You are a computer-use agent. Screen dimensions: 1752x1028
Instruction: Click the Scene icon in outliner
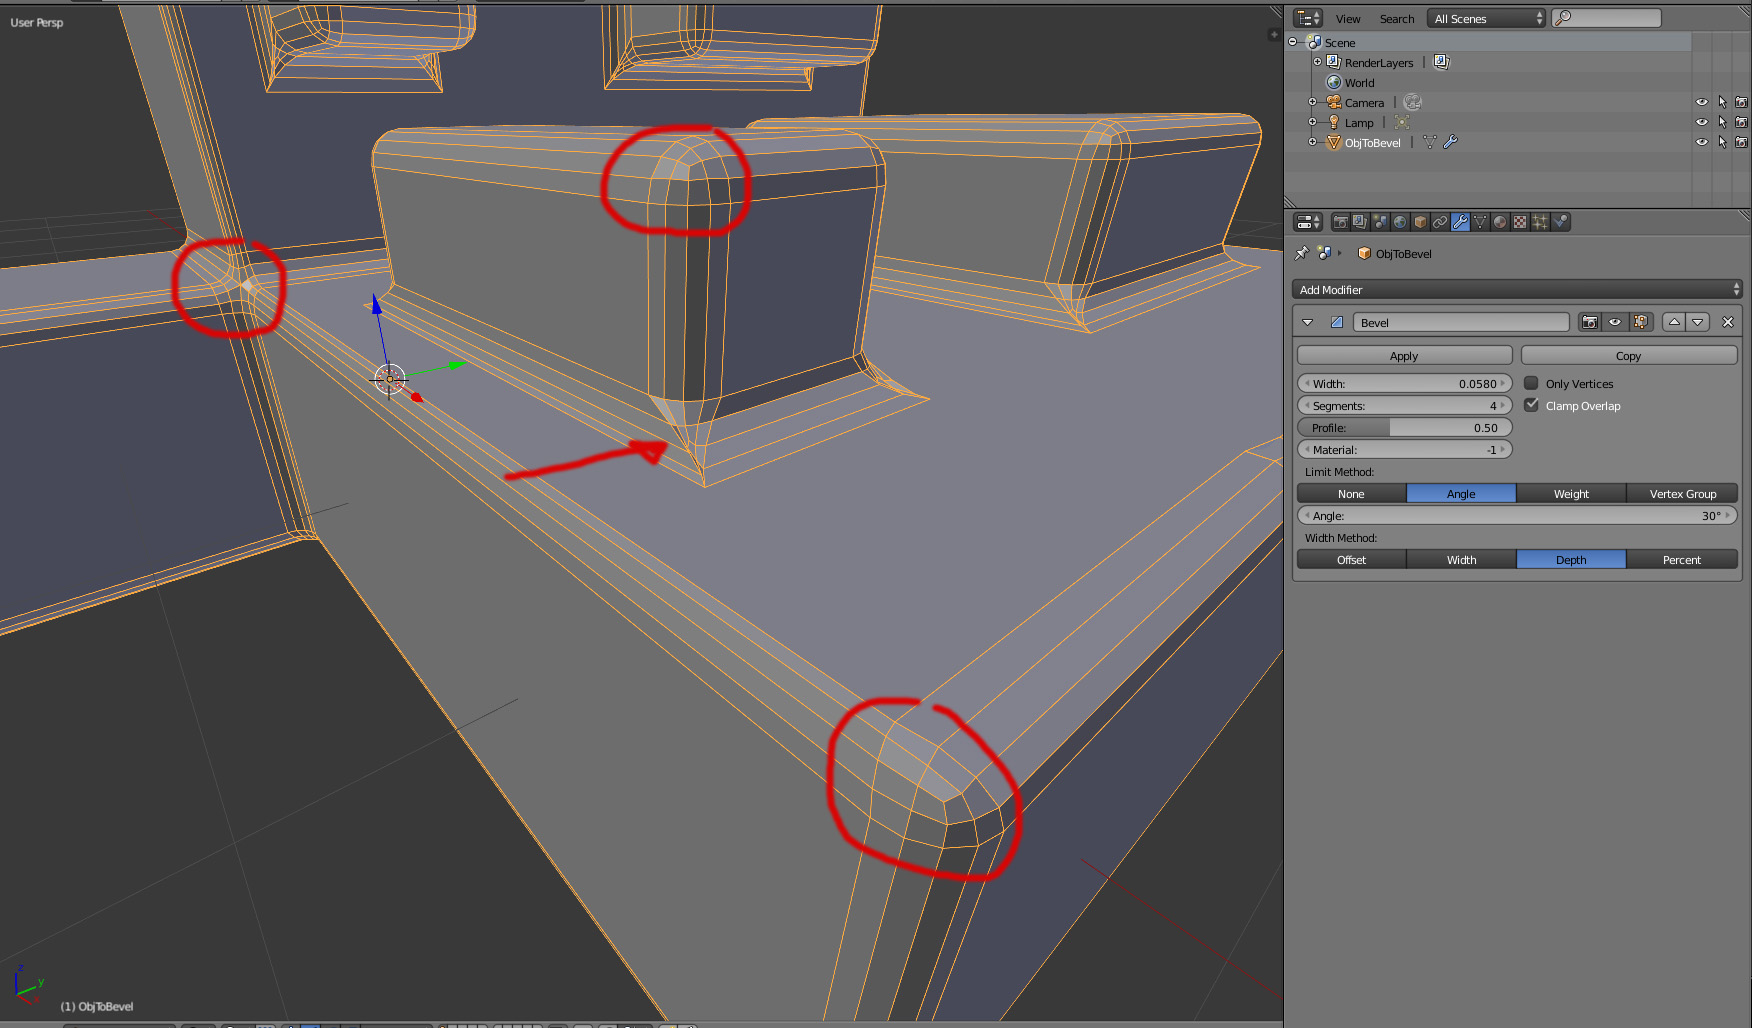[1314, 42]
